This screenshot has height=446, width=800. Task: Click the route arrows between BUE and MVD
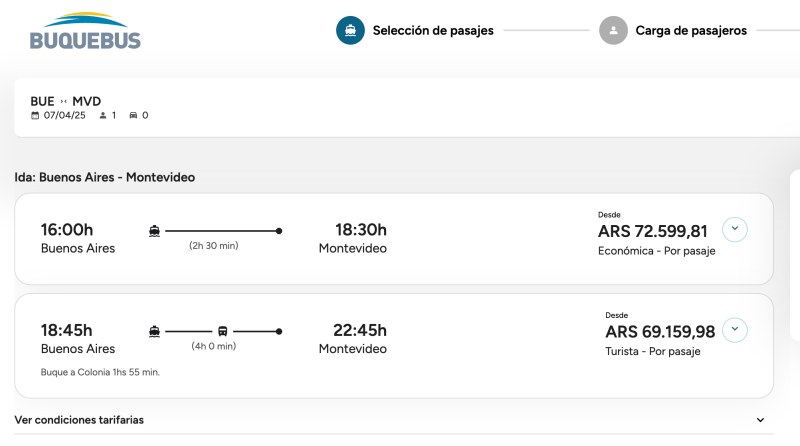(x=64, y=101)
